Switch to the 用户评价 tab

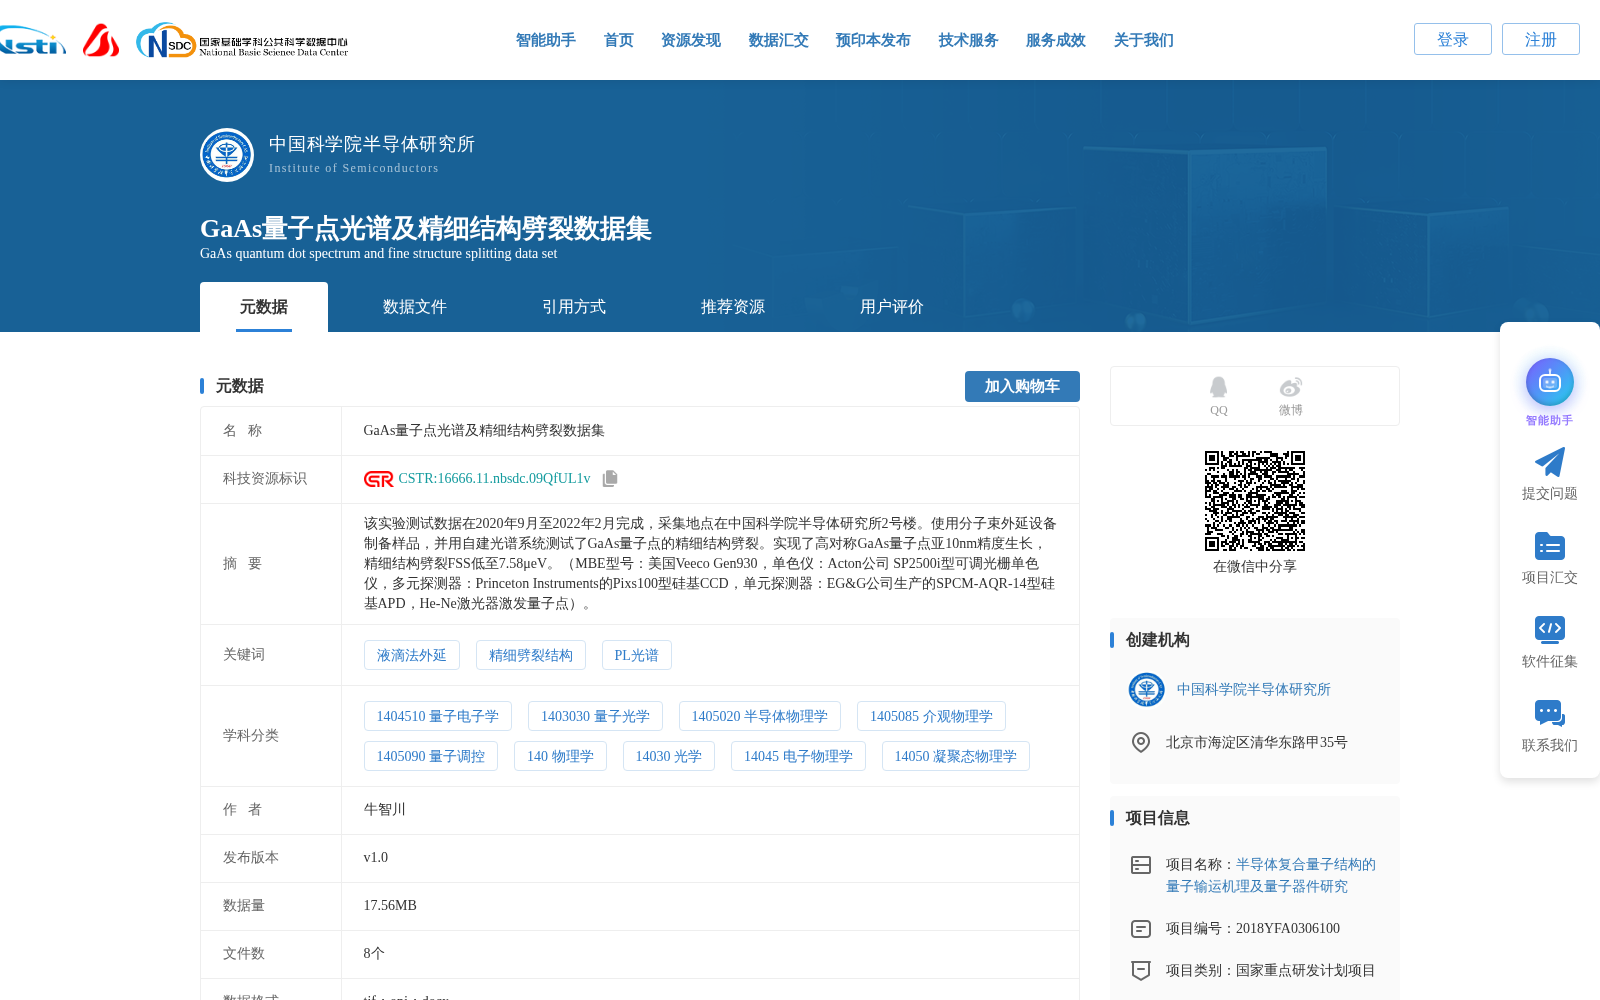click(892, 307)
